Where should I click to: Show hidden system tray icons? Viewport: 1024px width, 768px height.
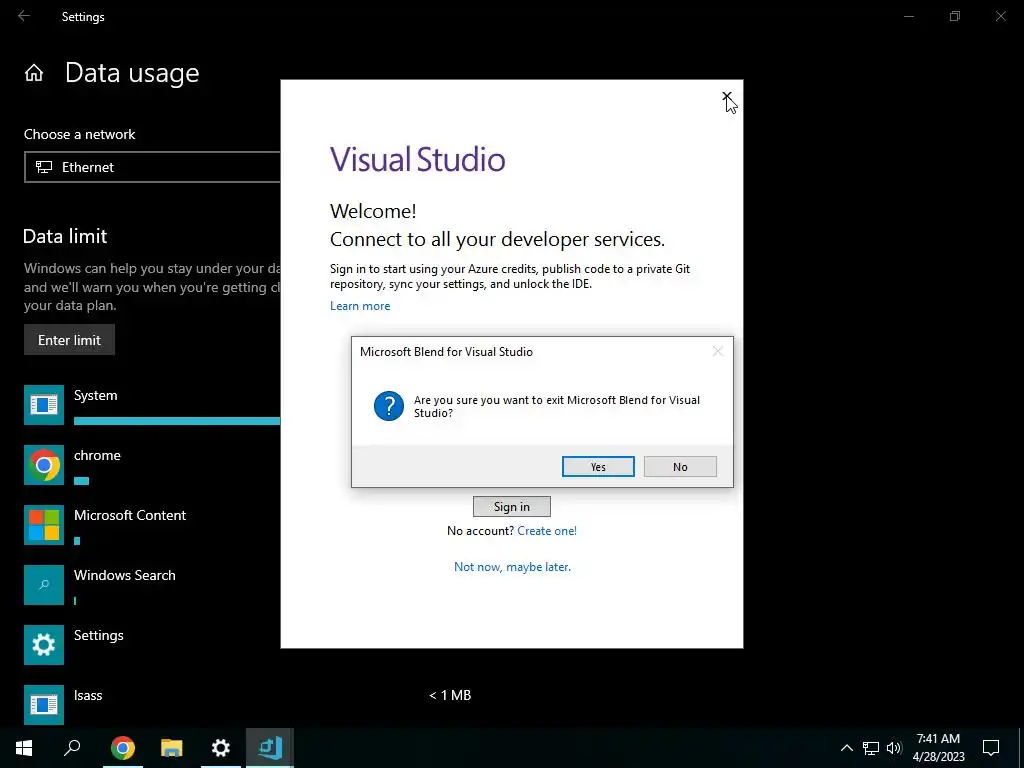(846, 748)
